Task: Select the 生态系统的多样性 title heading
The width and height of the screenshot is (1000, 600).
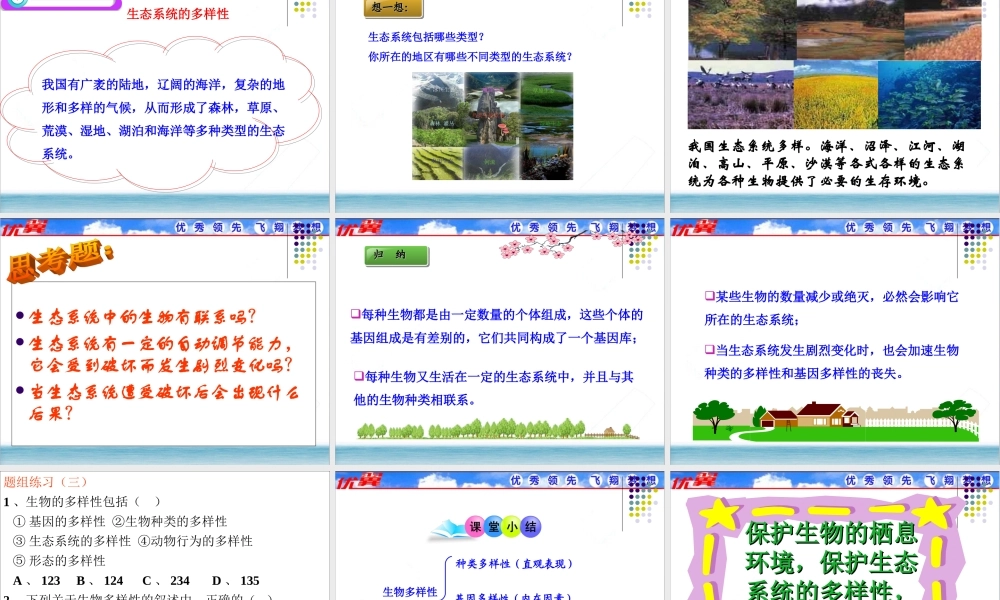Action: pyautogui.click(x=179, y=13)
